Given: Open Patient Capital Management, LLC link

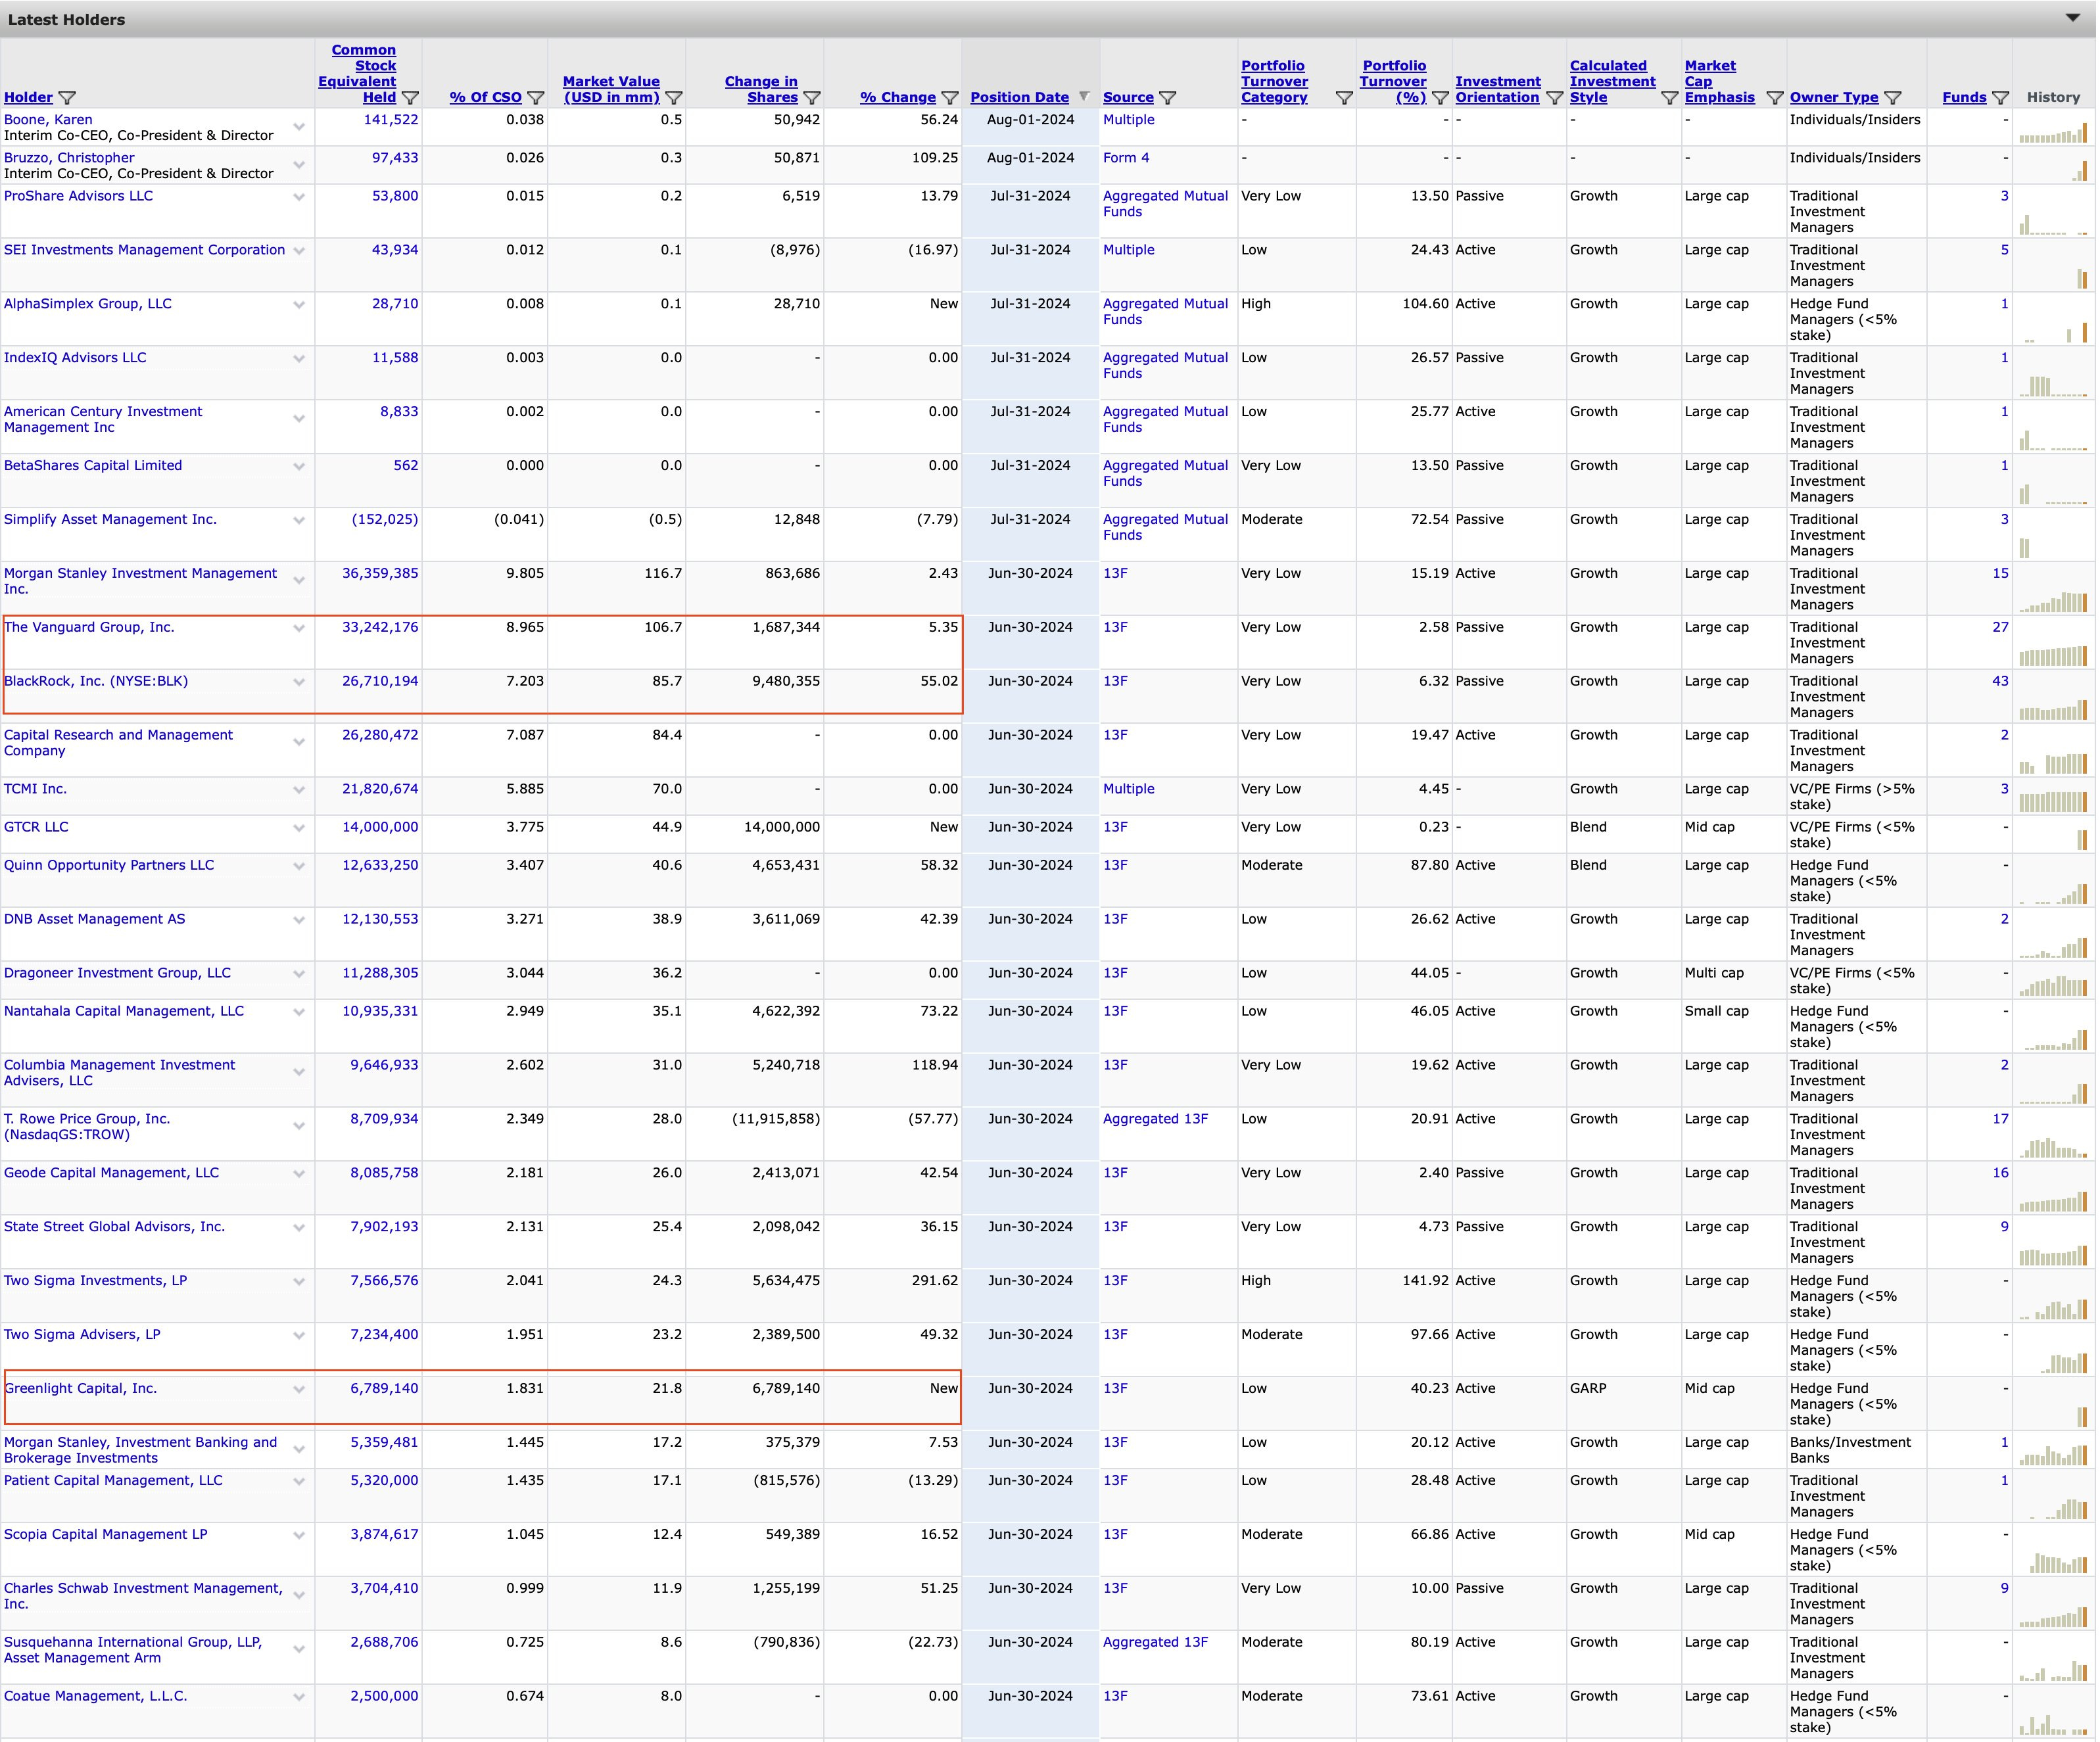Looking at the screenshot, I should coord(113,1480).
